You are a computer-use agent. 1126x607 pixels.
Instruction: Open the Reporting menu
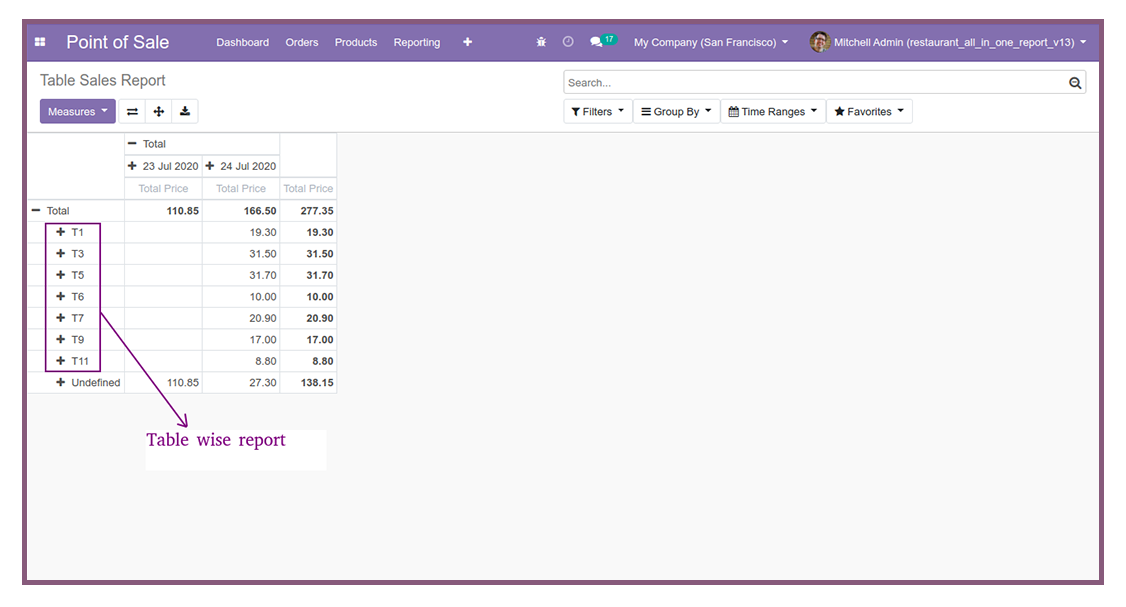coord(417,42)
